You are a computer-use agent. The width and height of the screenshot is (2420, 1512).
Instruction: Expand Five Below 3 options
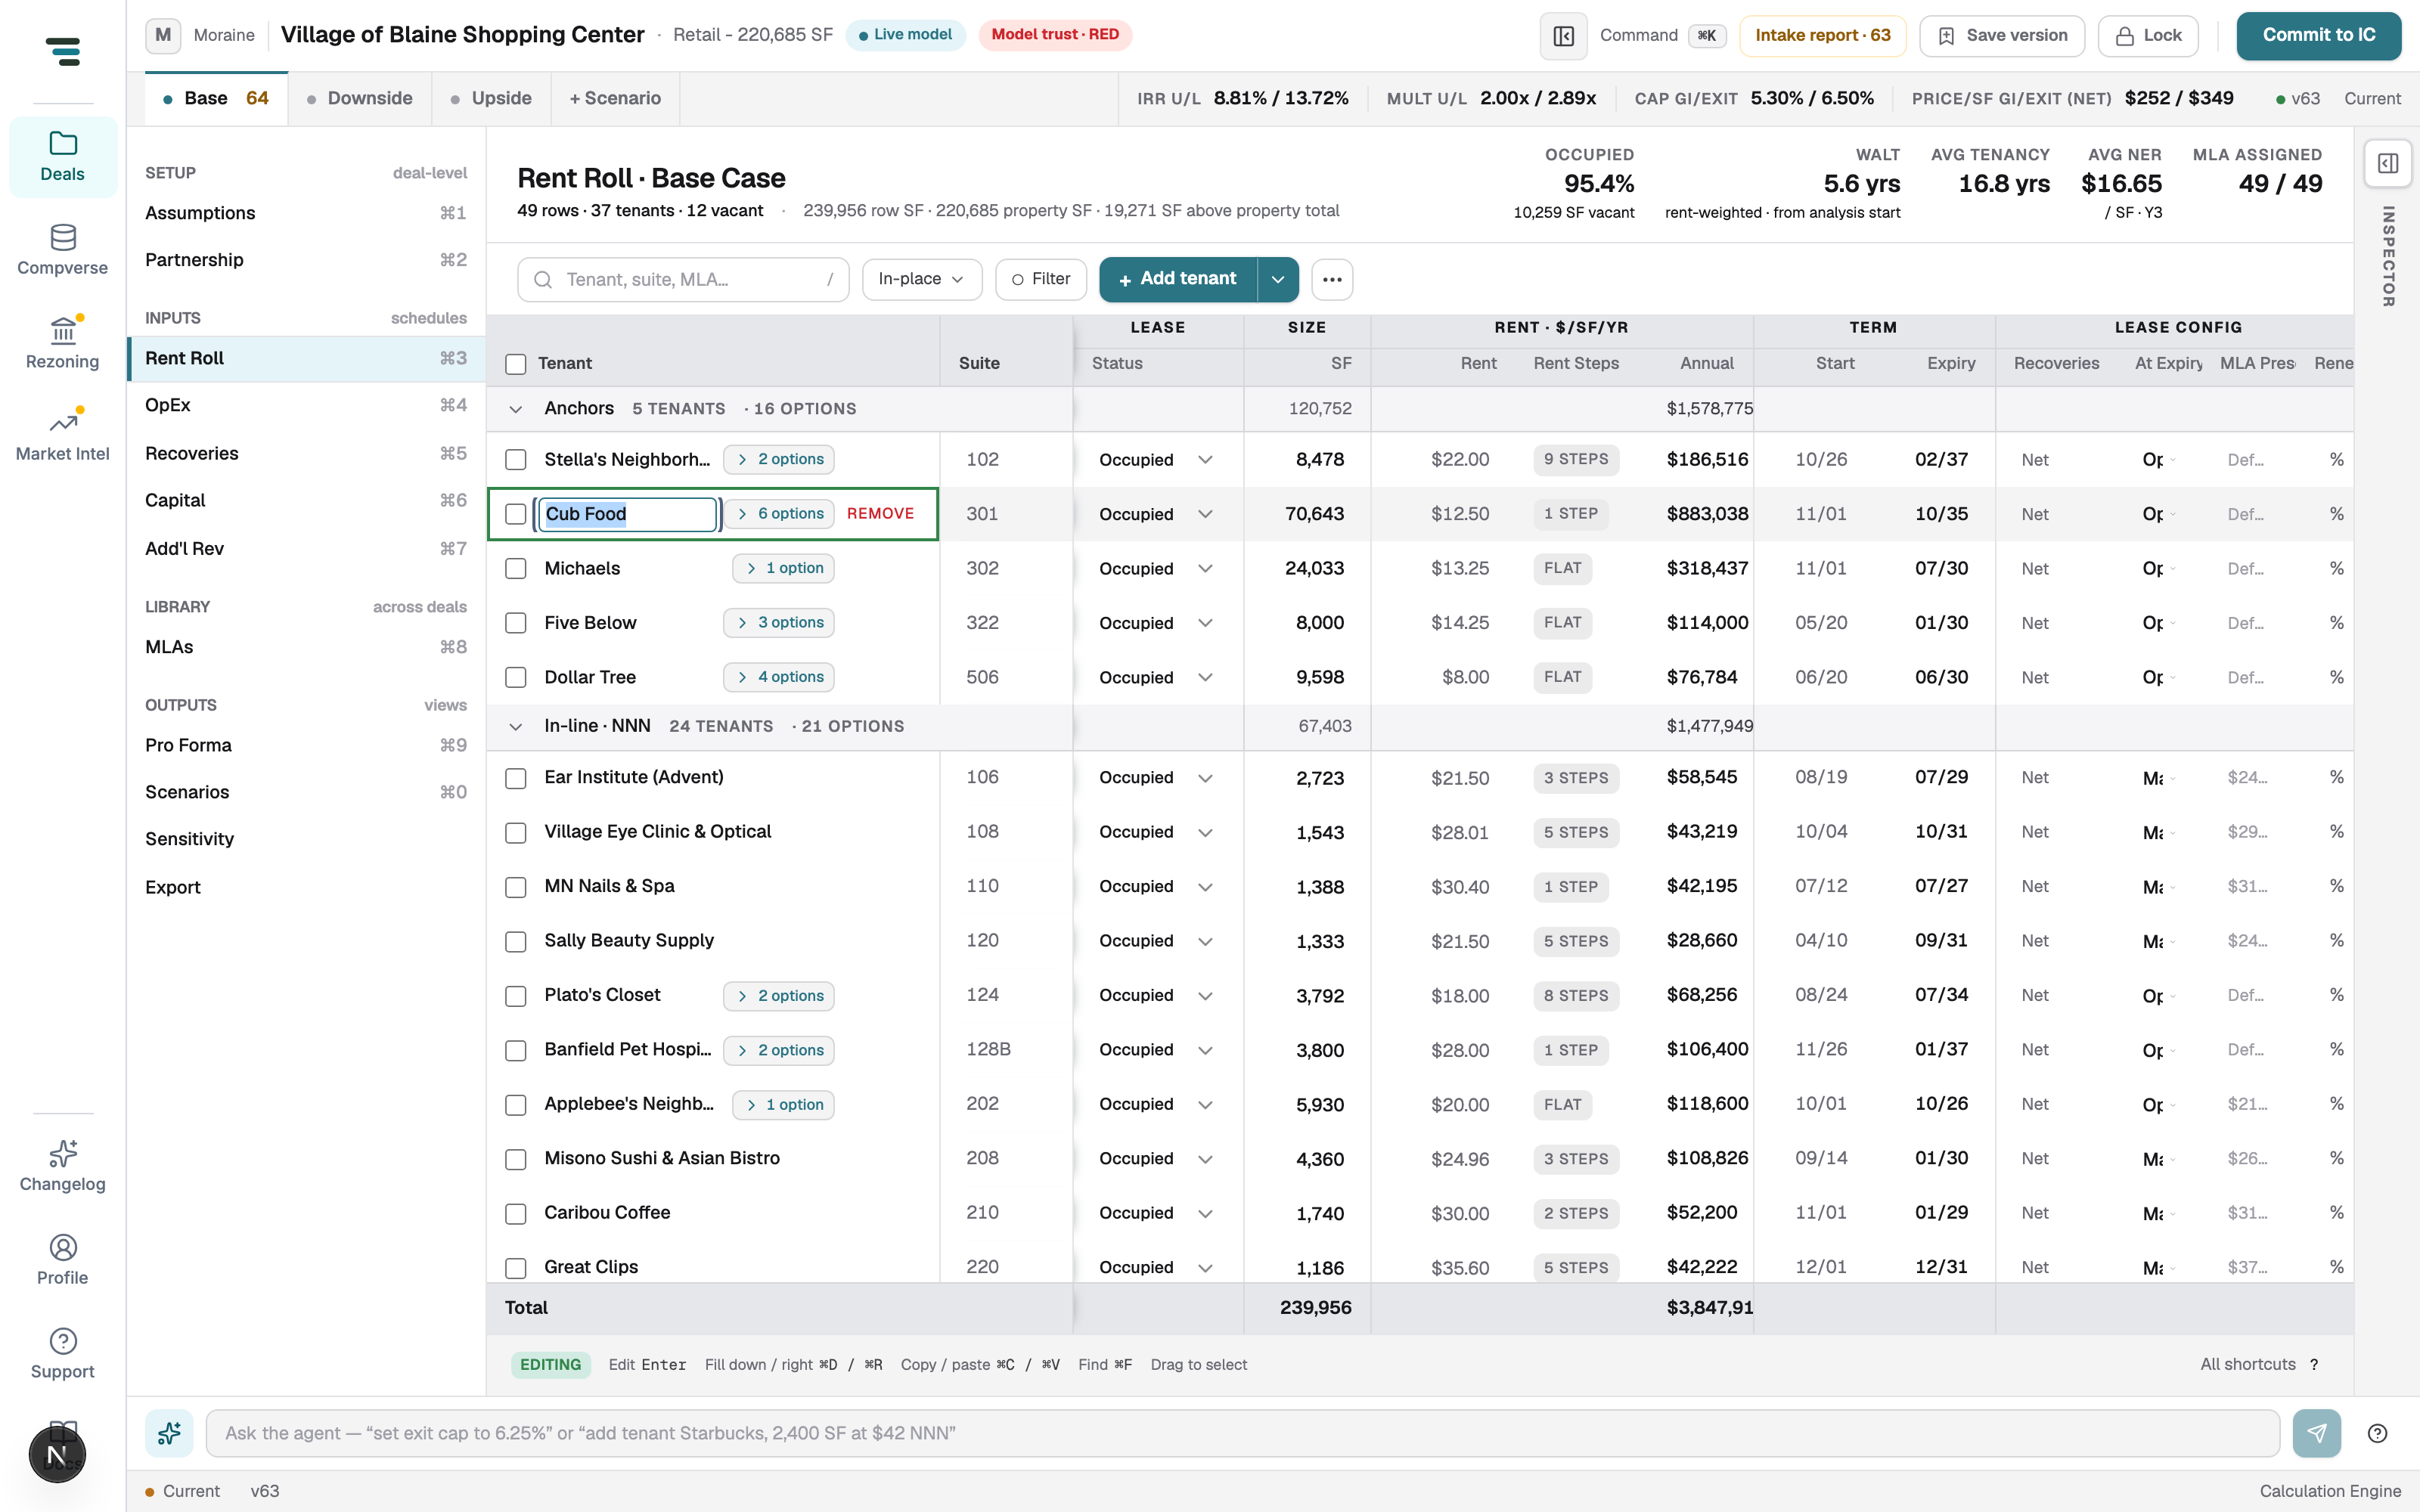click(x=780, y=623)
